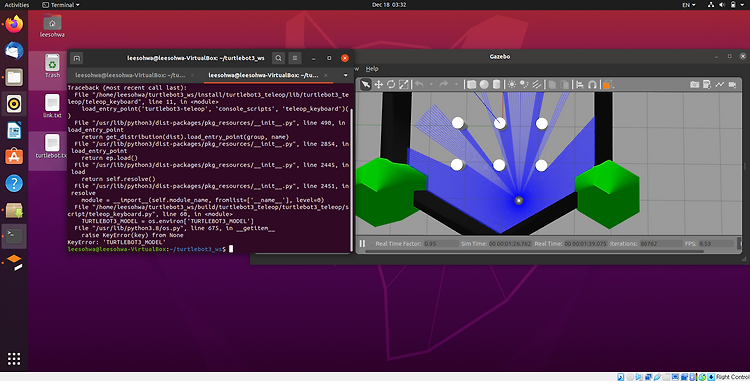Click the volume icon in top bar
750x381 pixels.
tap(722, 5)
